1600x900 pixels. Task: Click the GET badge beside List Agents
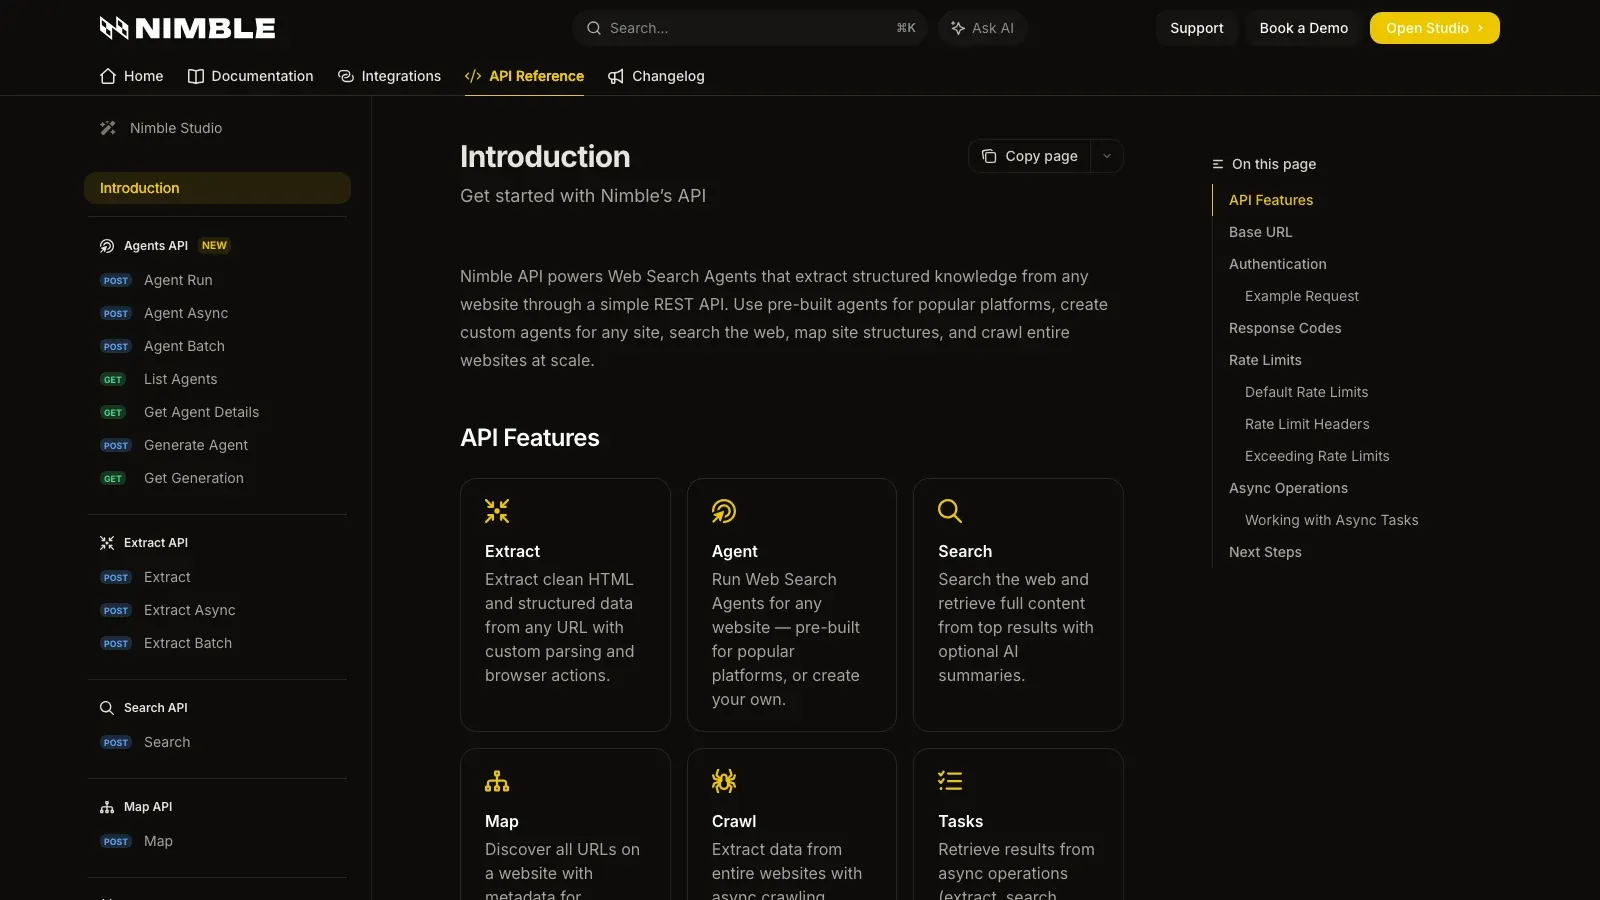coord(113,380)
